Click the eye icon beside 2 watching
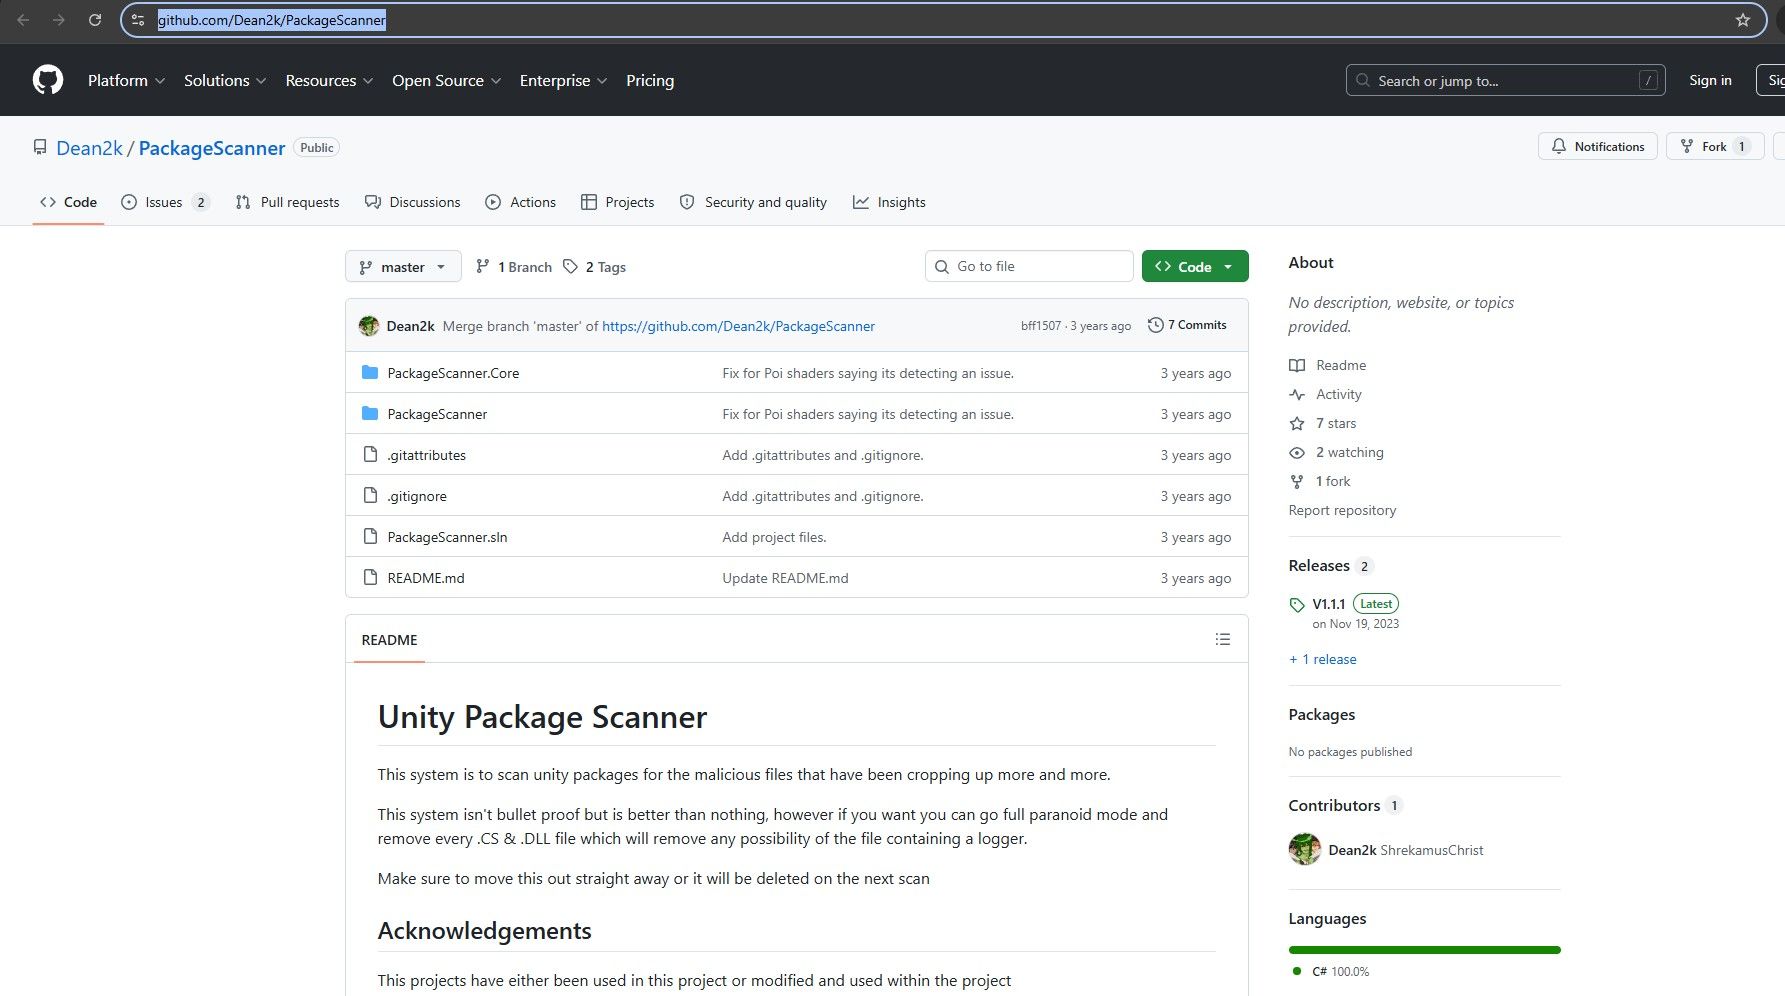 click(x=1297, y=453)
